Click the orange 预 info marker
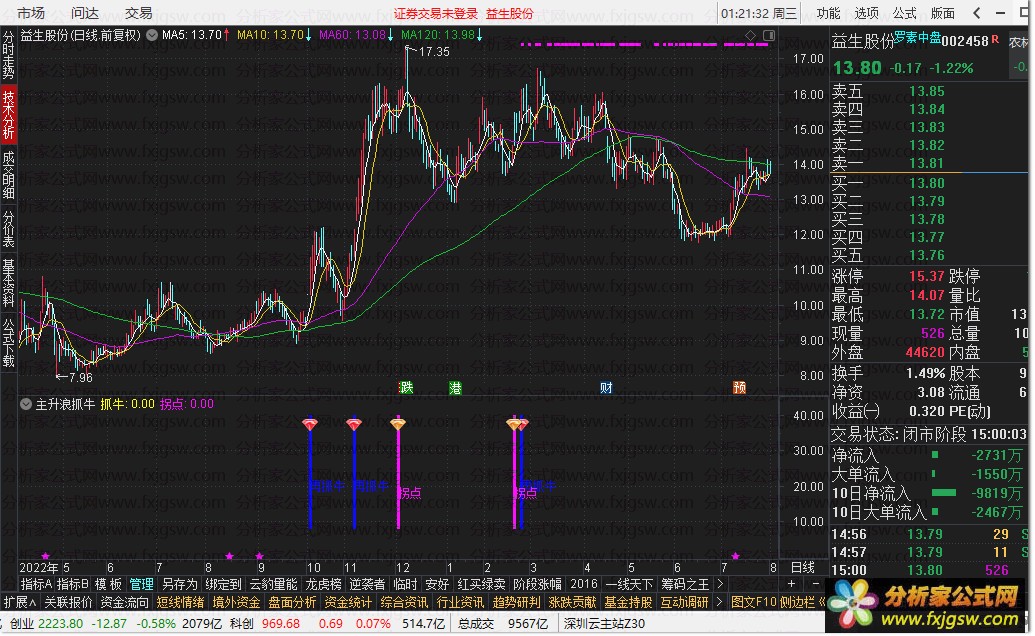The width and height of the screenshot is (1035, 636). coord(739,387)
